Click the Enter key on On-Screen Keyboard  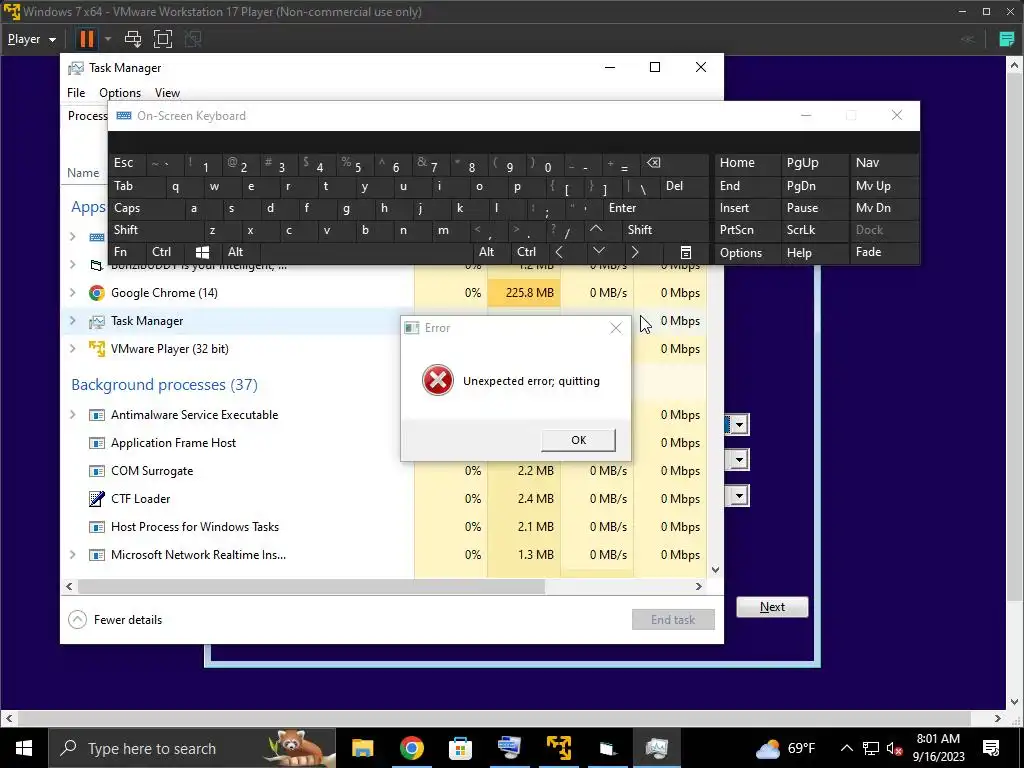point(655,208)
